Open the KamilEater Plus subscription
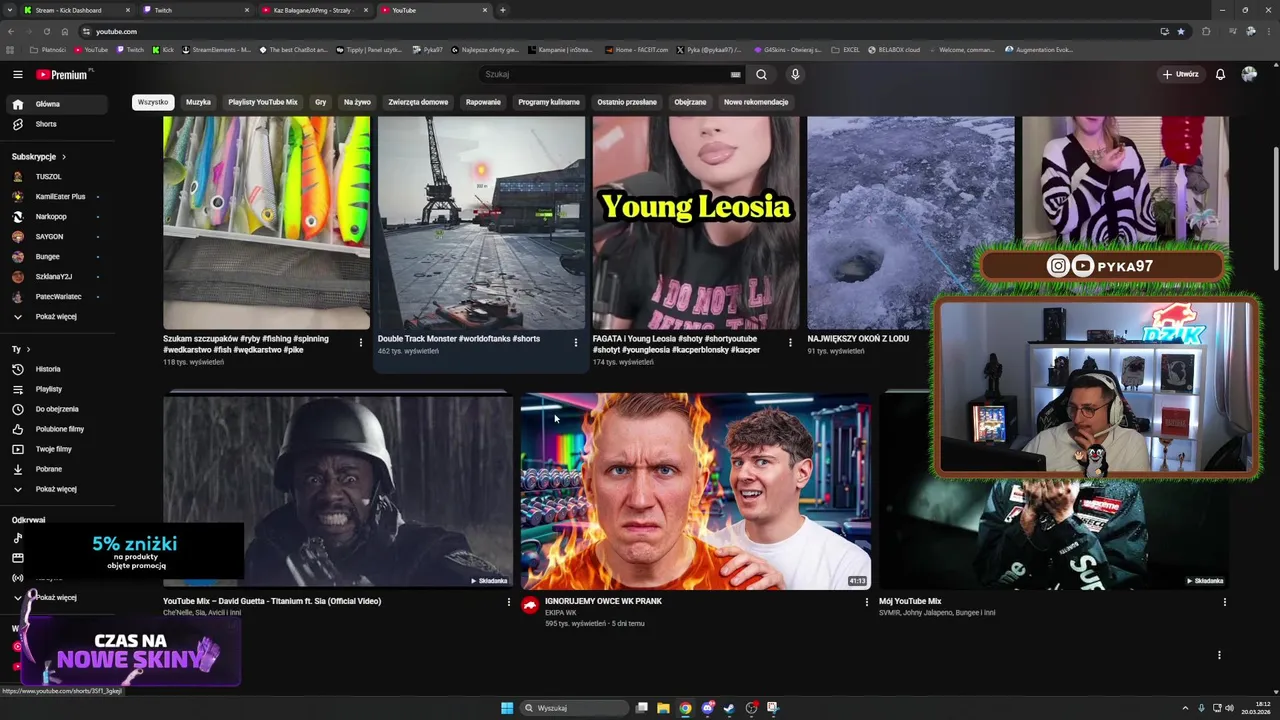 [56, 197]
